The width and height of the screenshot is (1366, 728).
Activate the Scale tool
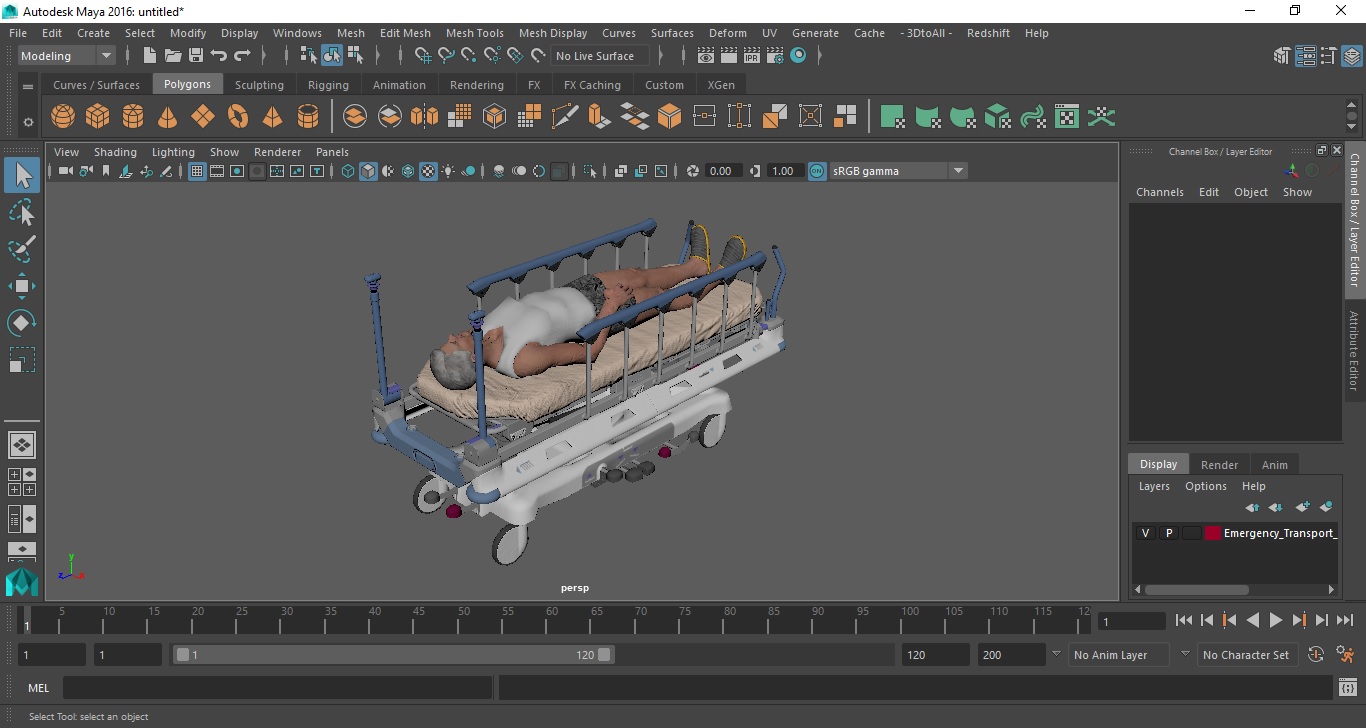pos(22,359)
